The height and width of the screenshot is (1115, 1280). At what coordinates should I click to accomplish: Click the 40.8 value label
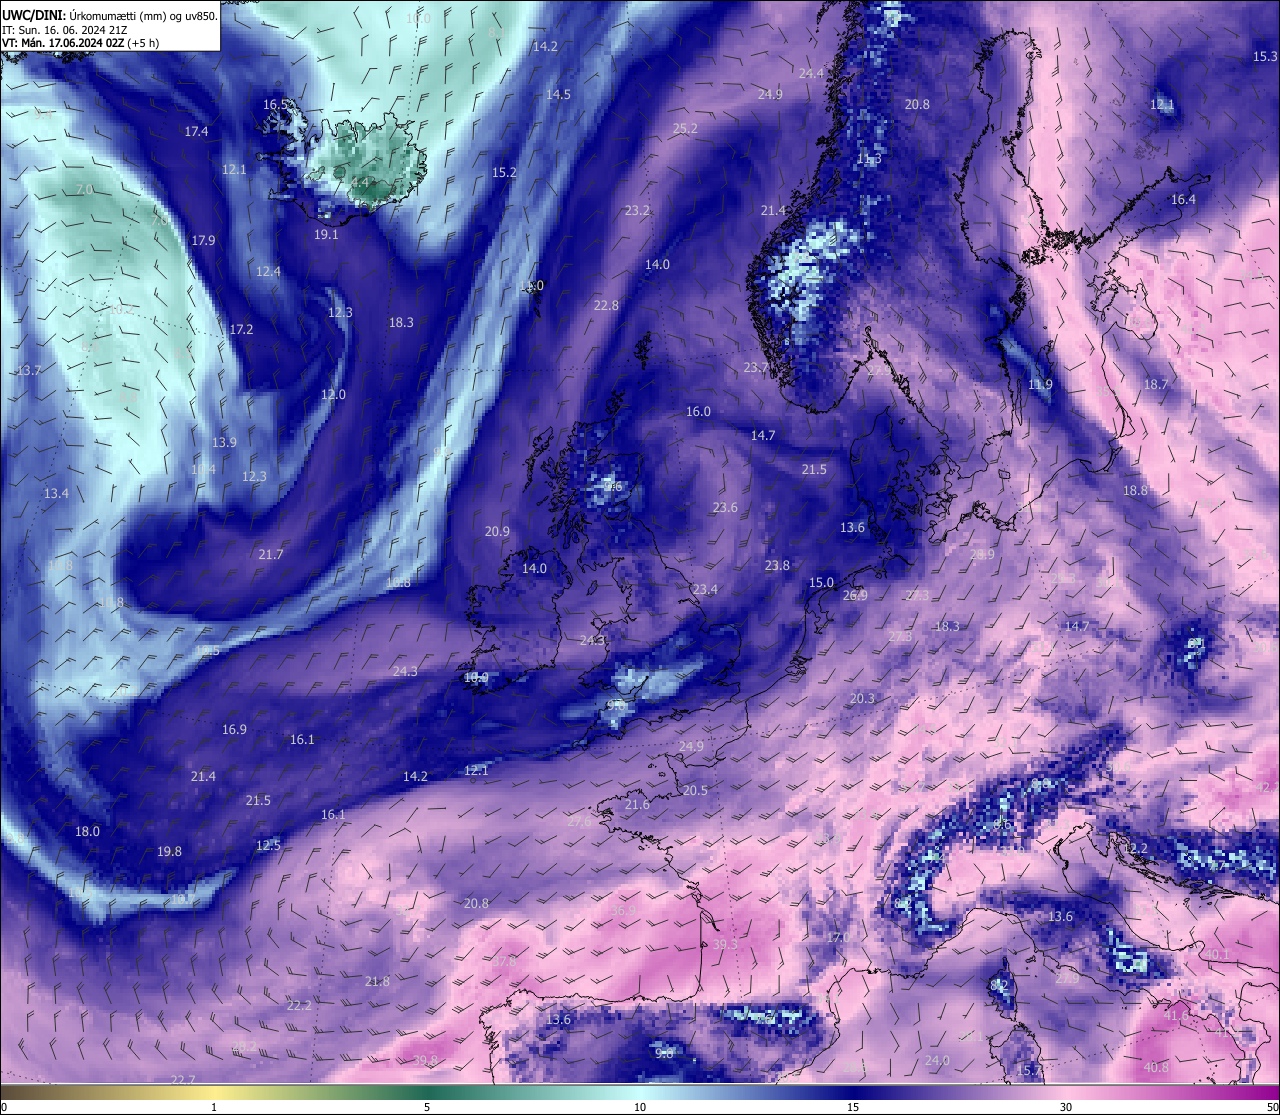coord(1156,1067)
